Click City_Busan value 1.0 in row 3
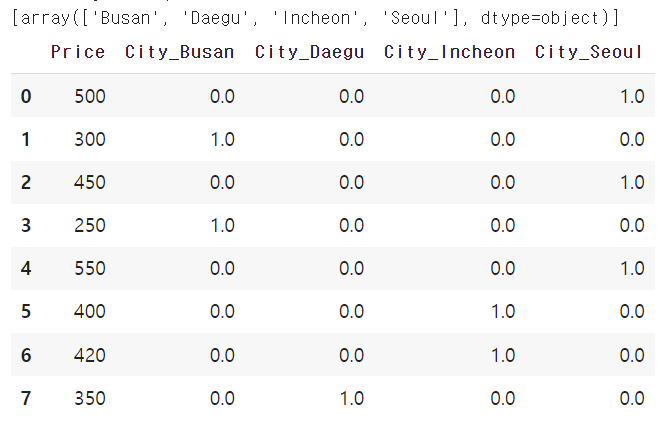Image resolution: width=668 pixels, height=429 pixels. [222, 225]
